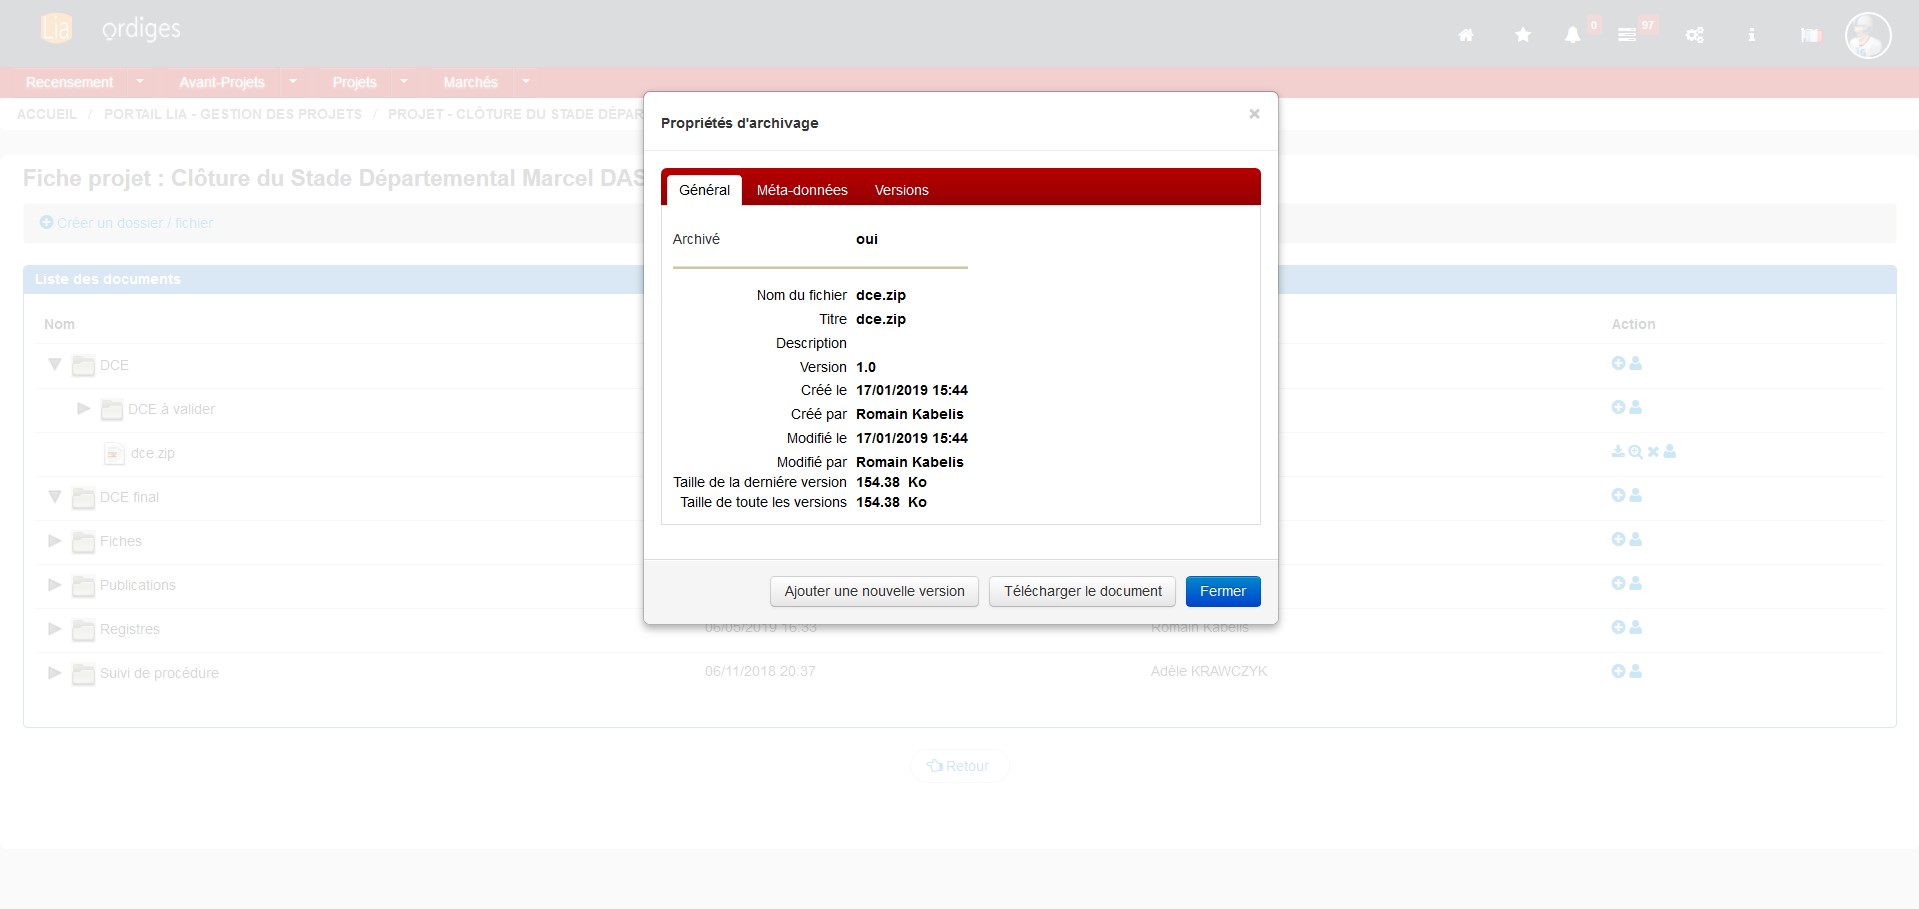Open the Marchés dropdown arrow

coord(526,82)
